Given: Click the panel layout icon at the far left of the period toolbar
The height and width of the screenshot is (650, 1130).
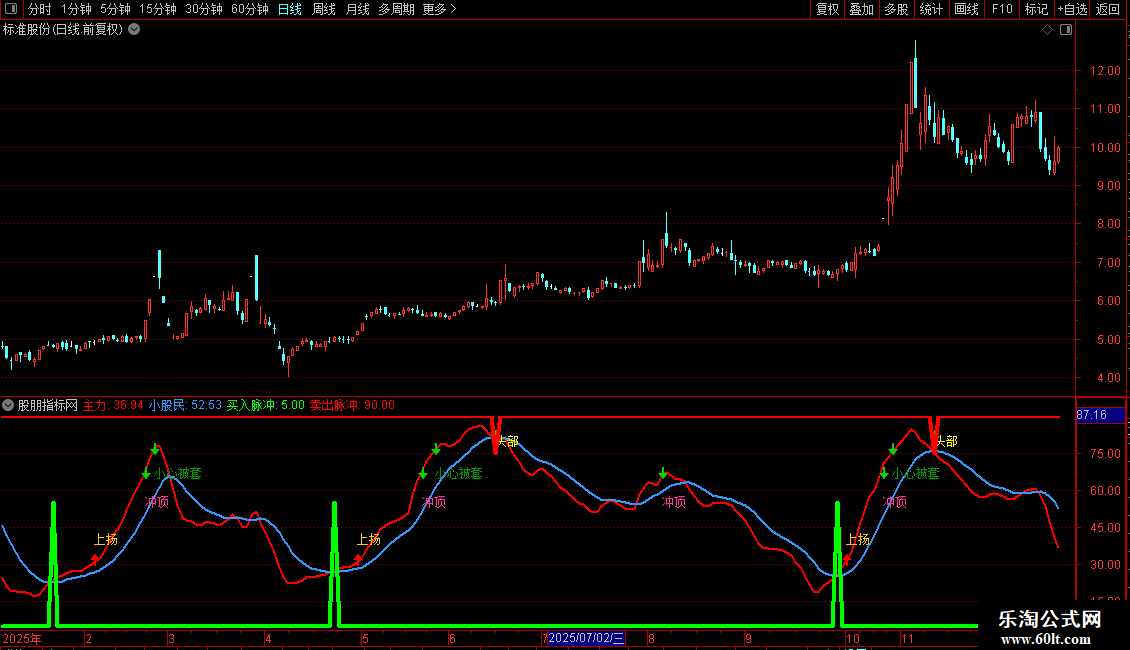Looking at the screenshot, I should click(x=11, y=9).
